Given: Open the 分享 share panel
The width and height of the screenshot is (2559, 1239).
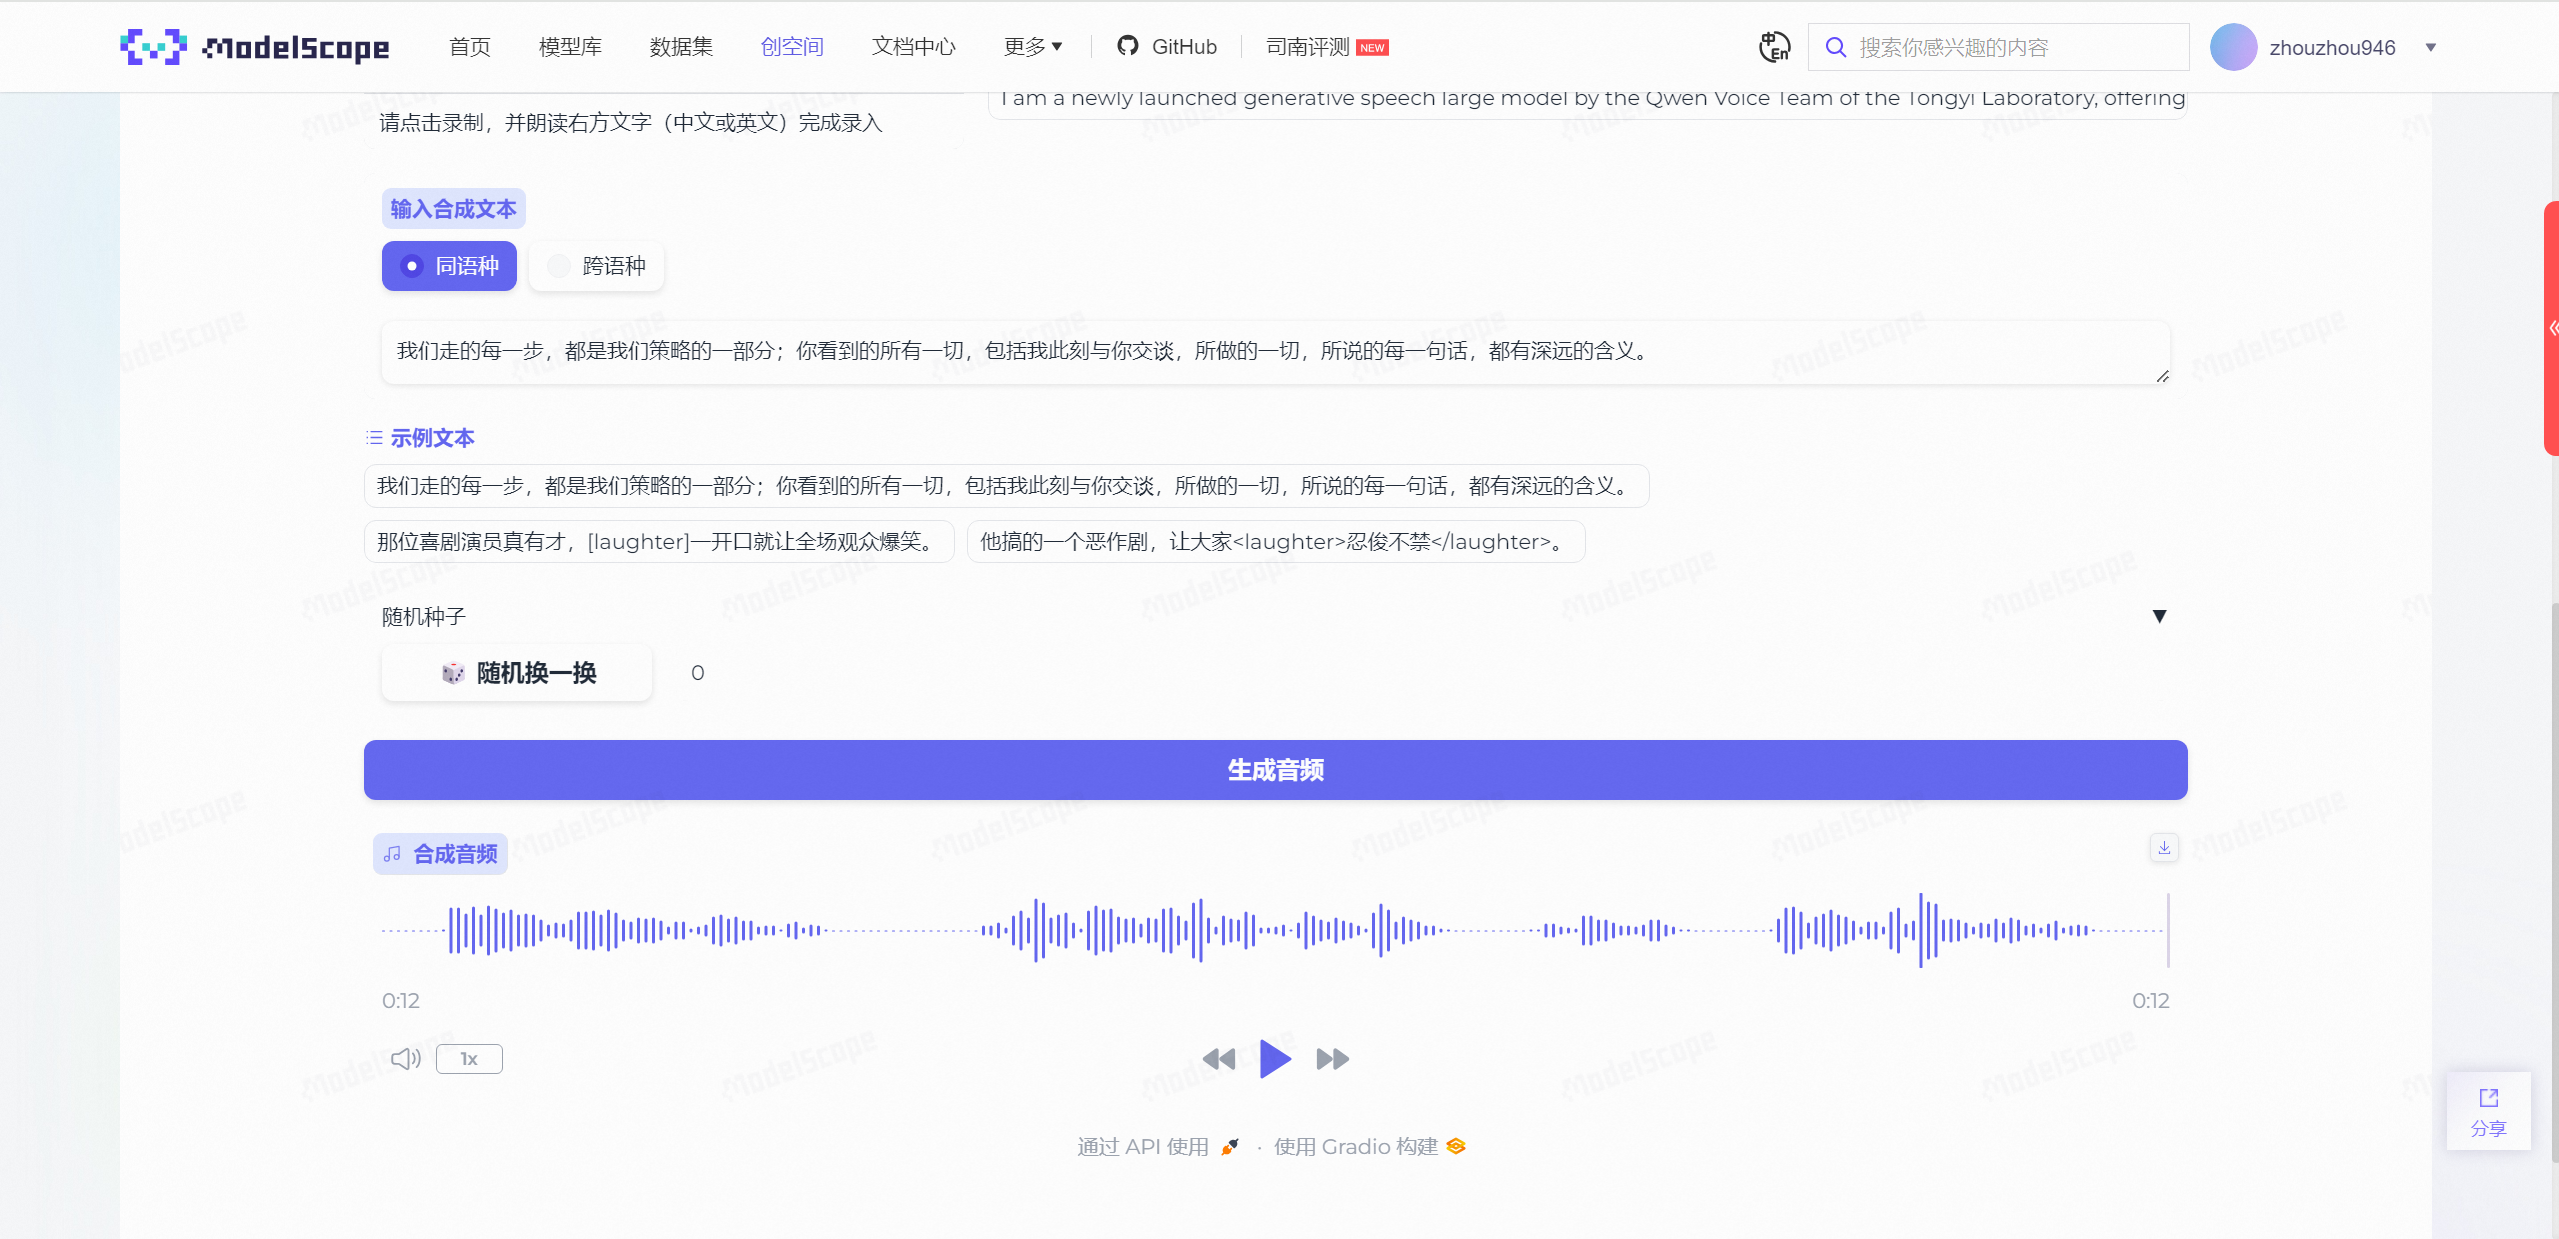Looking at the screenshot, I should [2487, 1110].
